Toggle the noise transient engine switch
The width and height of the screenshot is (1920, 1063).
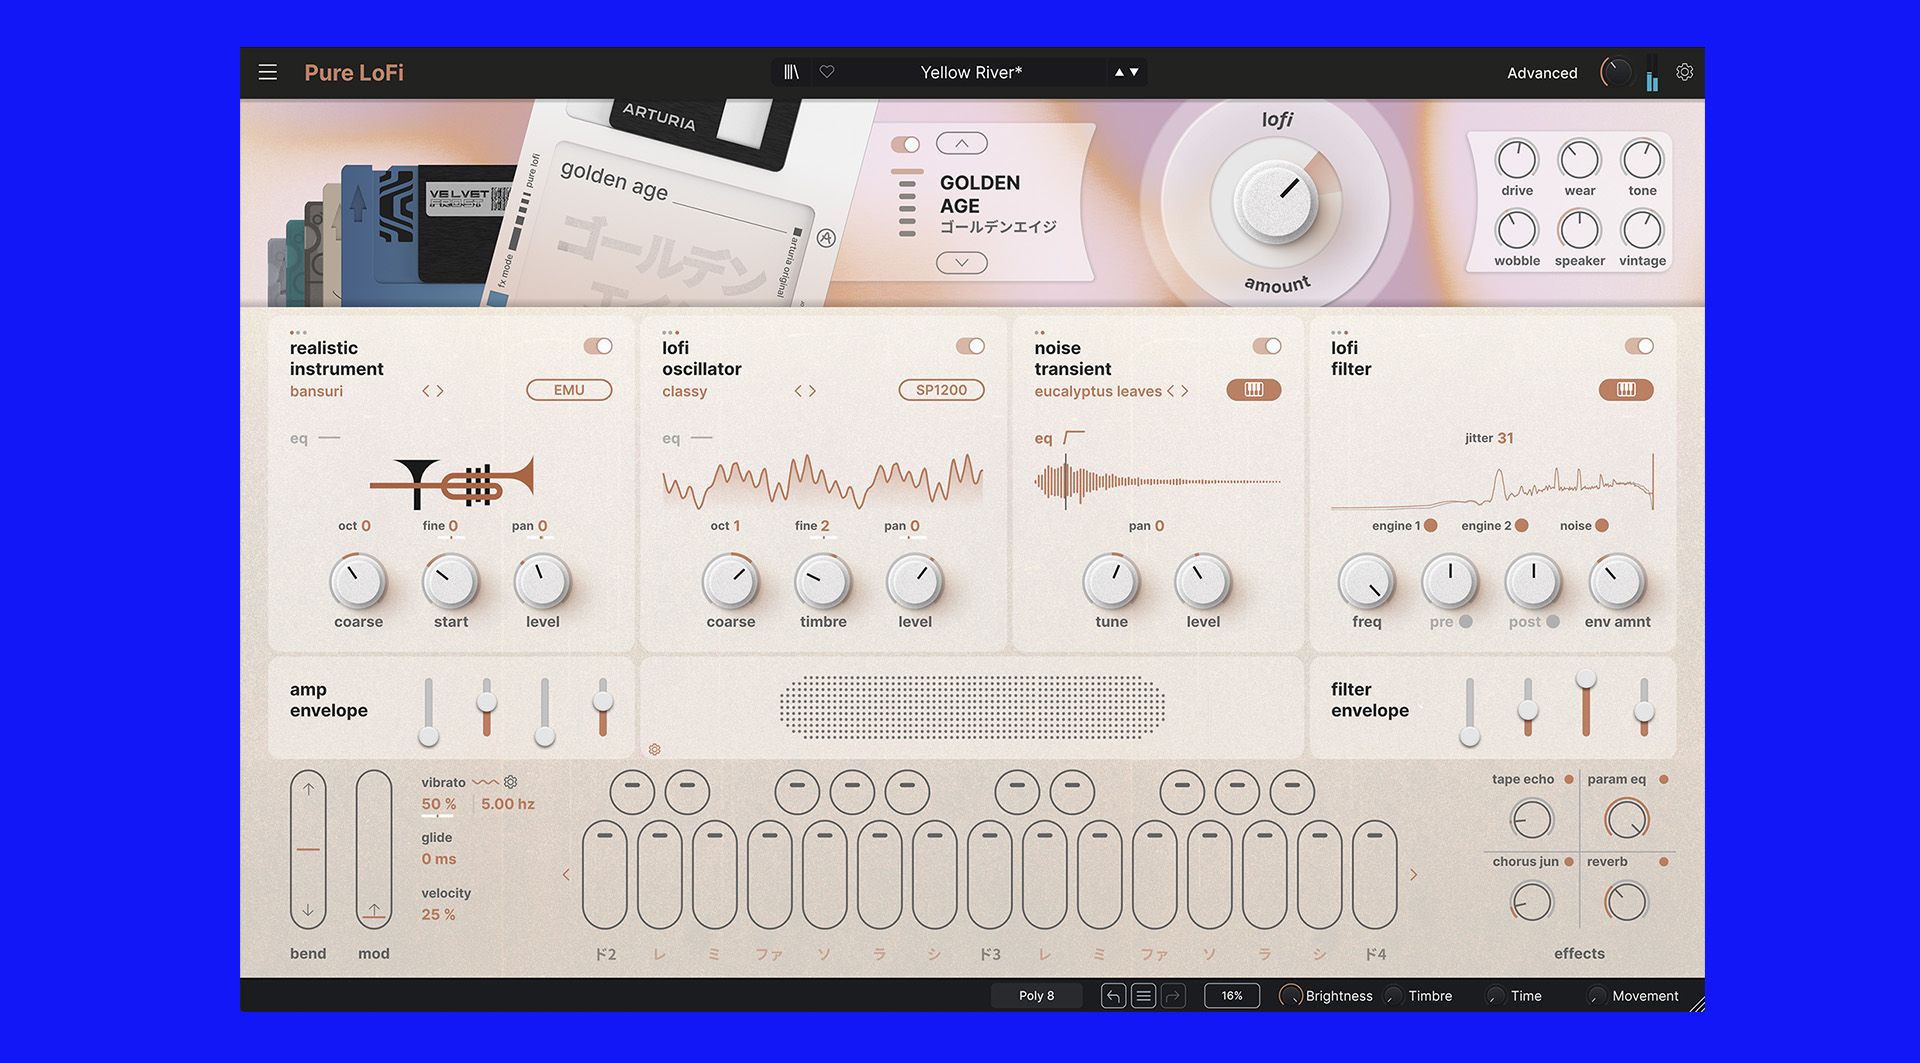[1267, 346]
